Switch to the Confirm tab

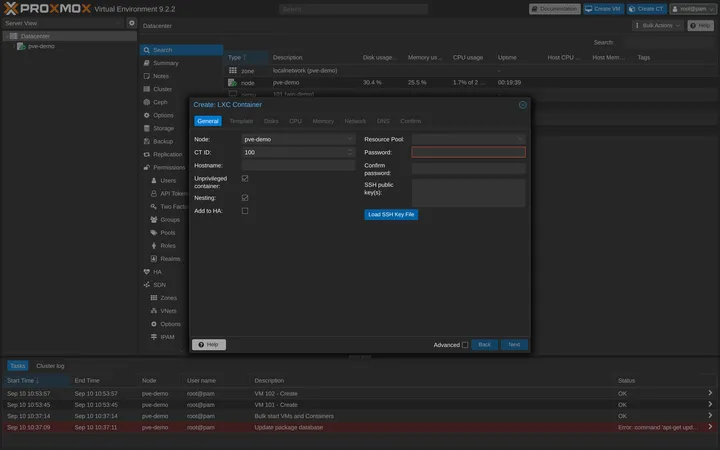click(411, 121)
